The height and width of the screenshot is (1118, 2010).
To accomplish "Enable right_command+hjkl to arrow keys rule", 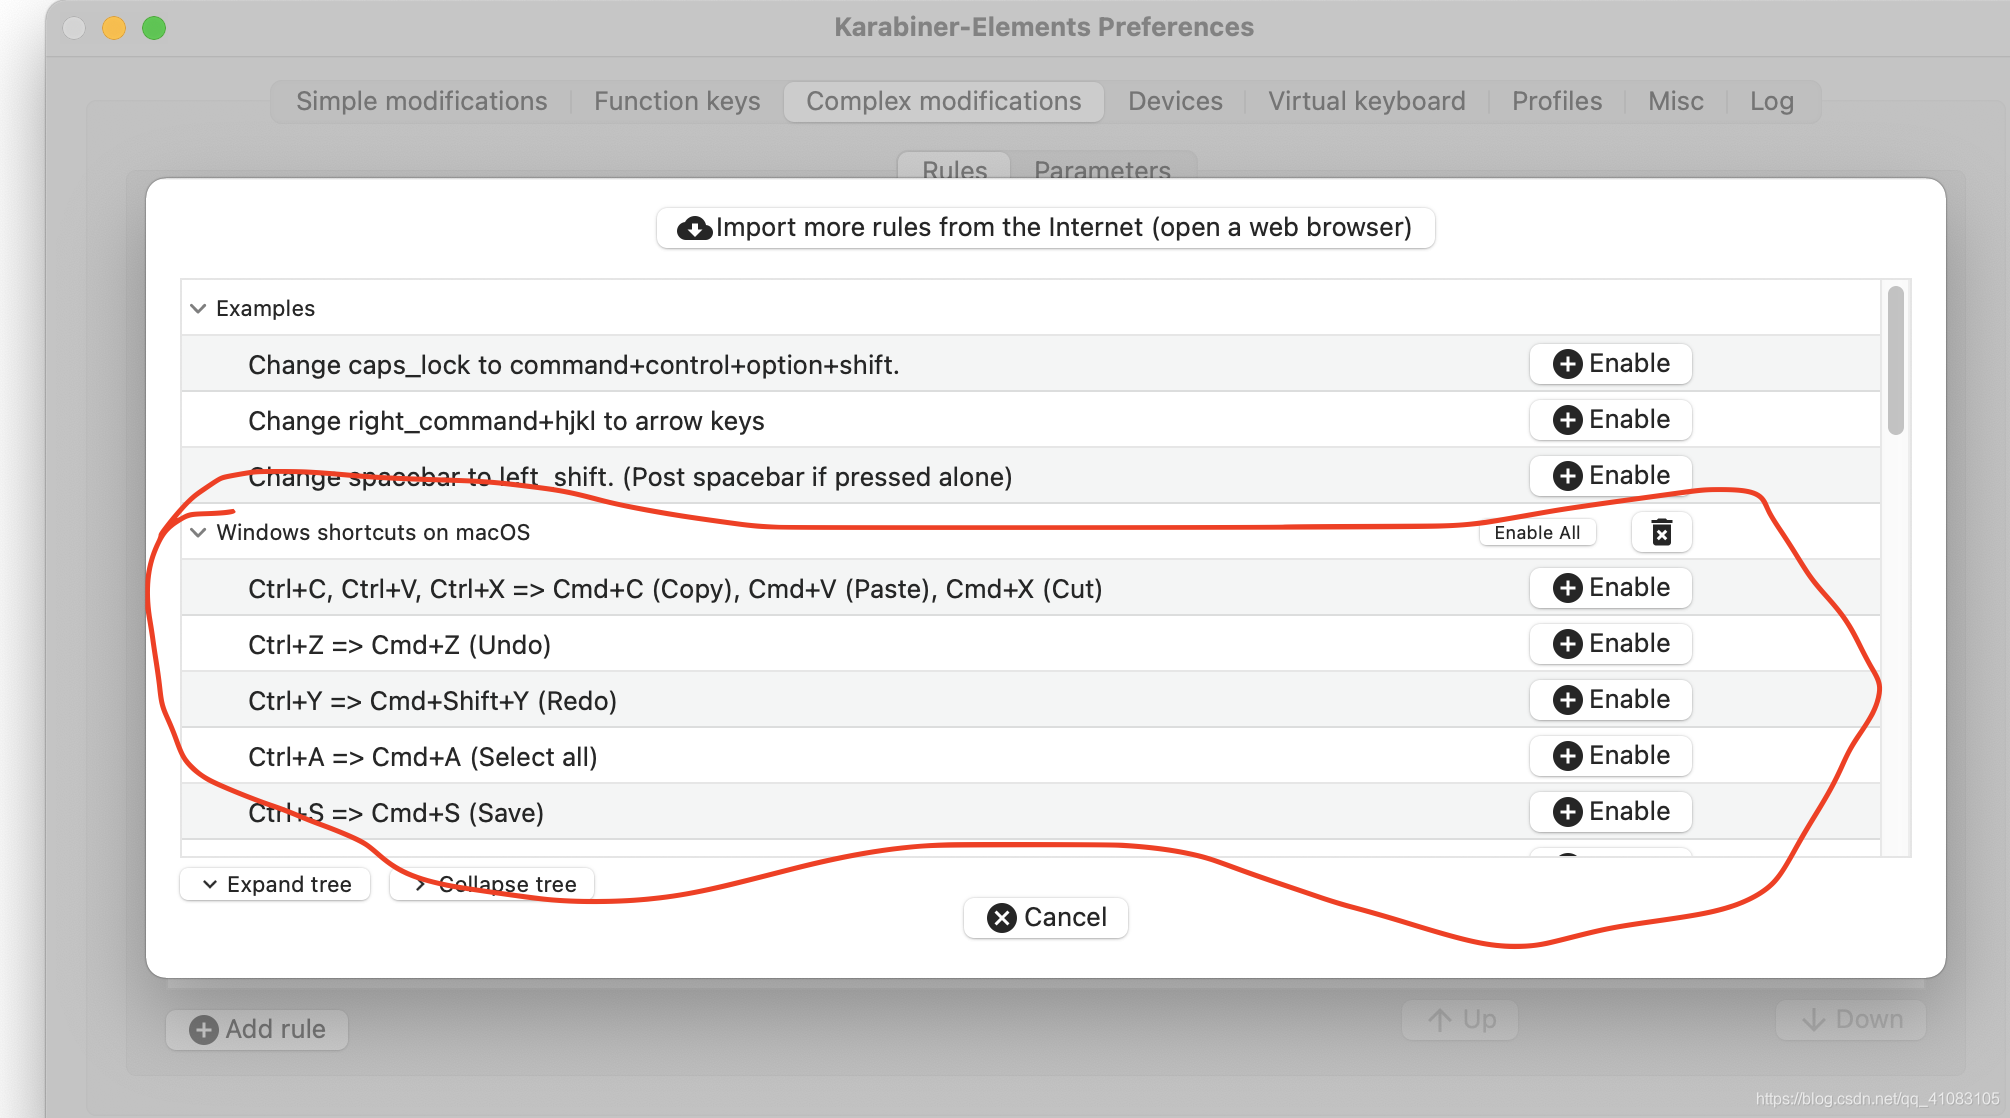I will click(x=1610, y=420).
